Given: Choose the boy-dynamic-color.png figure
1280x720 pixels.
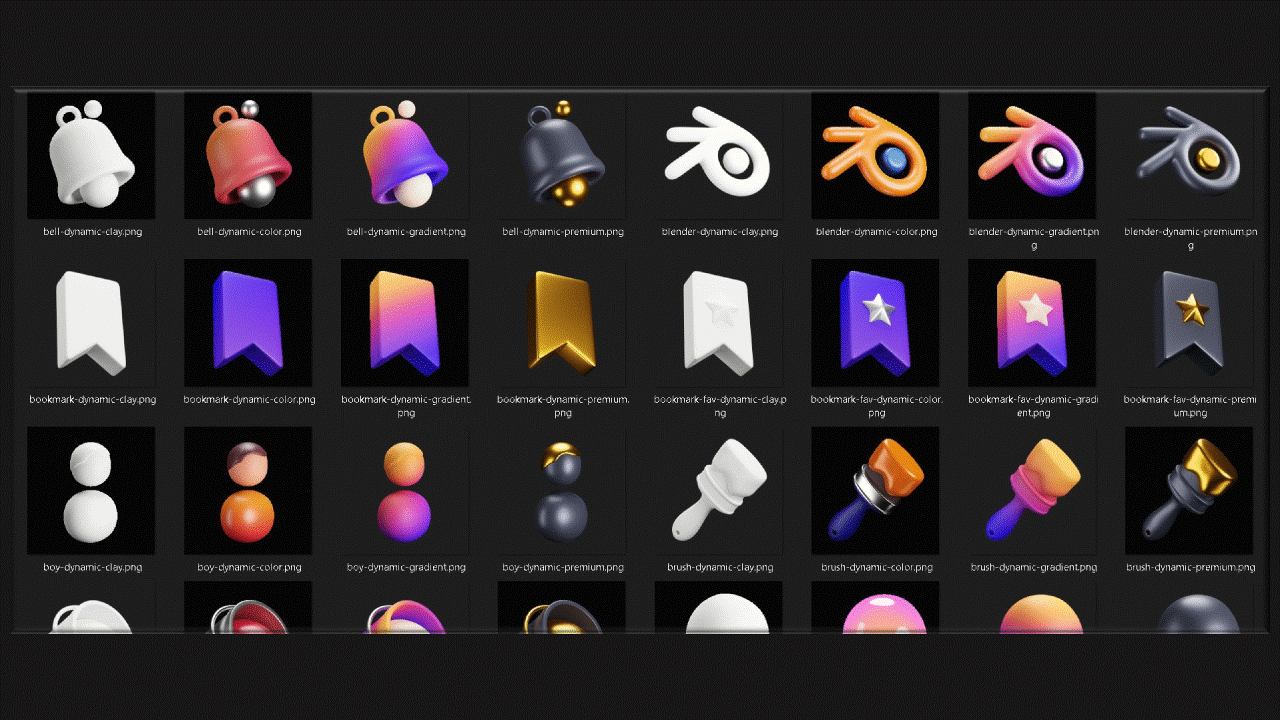Looking at the screenshot, I should (248, 491).
